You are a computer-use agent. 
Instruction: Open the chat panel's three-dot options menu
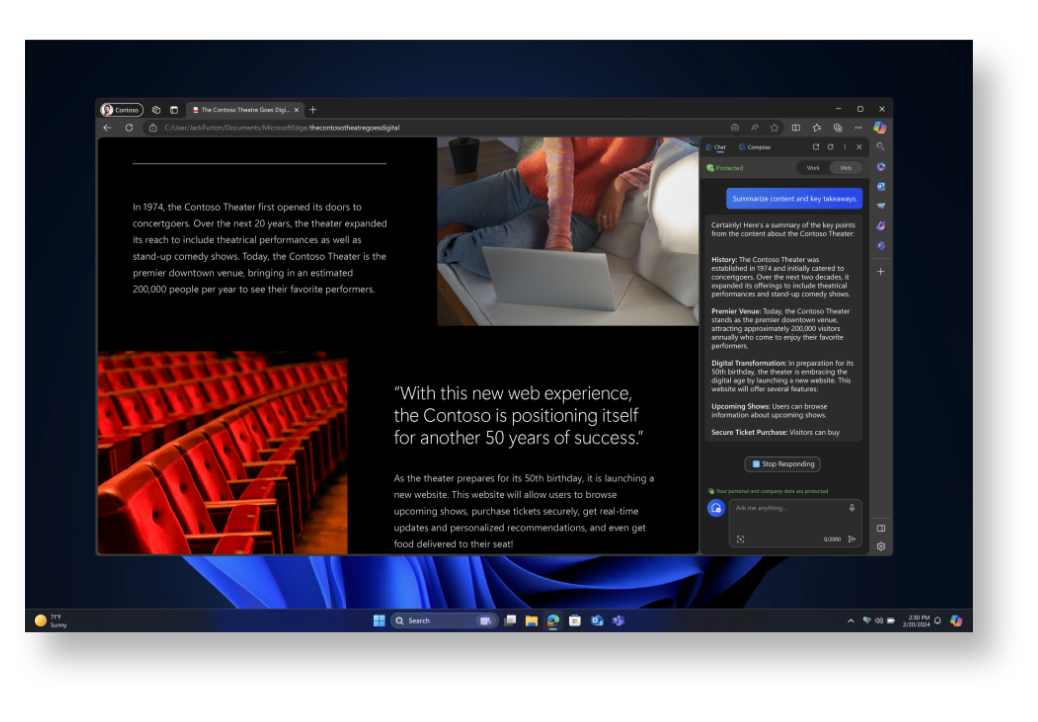pyautogui.click(x=843, y=147)
